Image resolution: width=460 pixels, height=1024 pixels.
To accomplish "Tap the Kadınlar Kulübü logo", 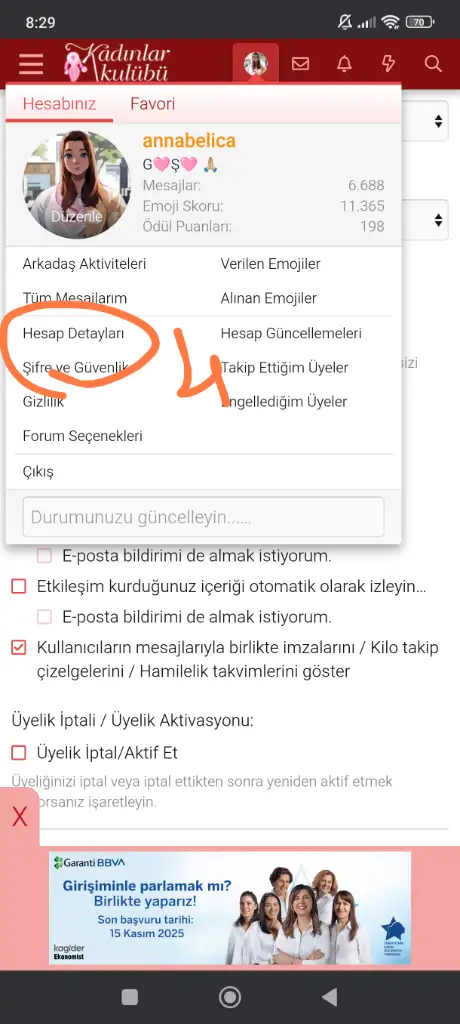I will (118, 63).
